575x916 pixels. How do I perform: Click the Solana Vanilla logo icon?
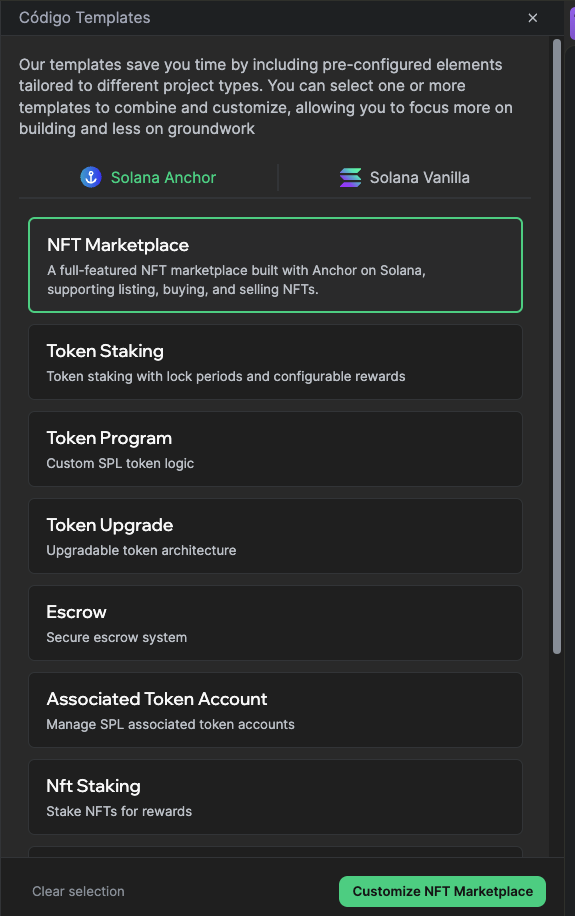(x=351, y=177)
